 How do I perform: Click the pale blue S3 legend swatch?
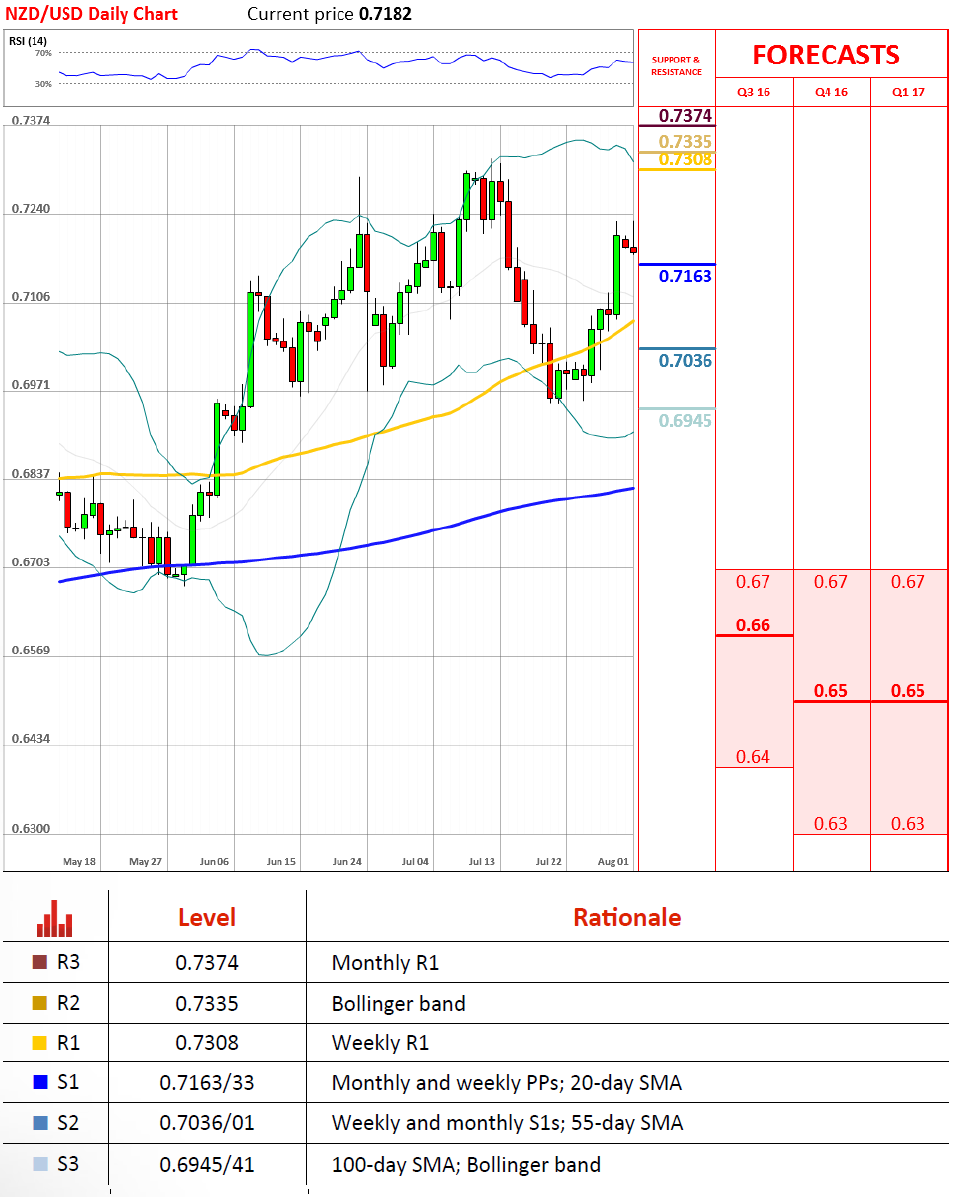click(x=40, y=1164)
